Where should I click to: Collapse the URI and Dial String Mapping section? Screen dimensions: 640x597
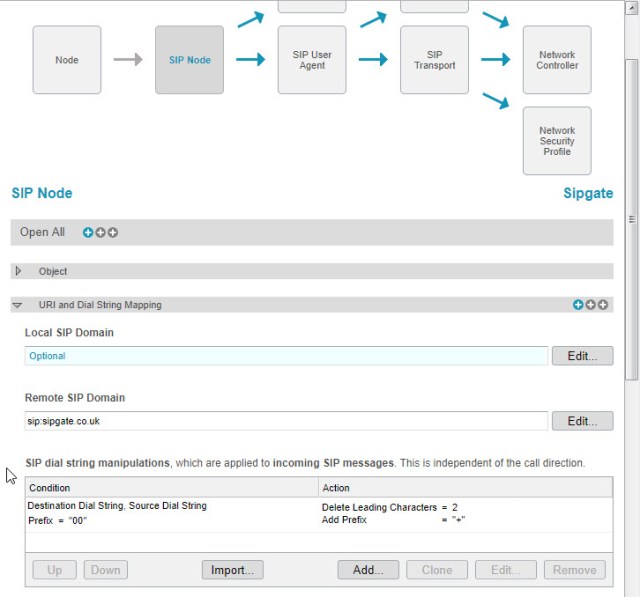point(18,305)
